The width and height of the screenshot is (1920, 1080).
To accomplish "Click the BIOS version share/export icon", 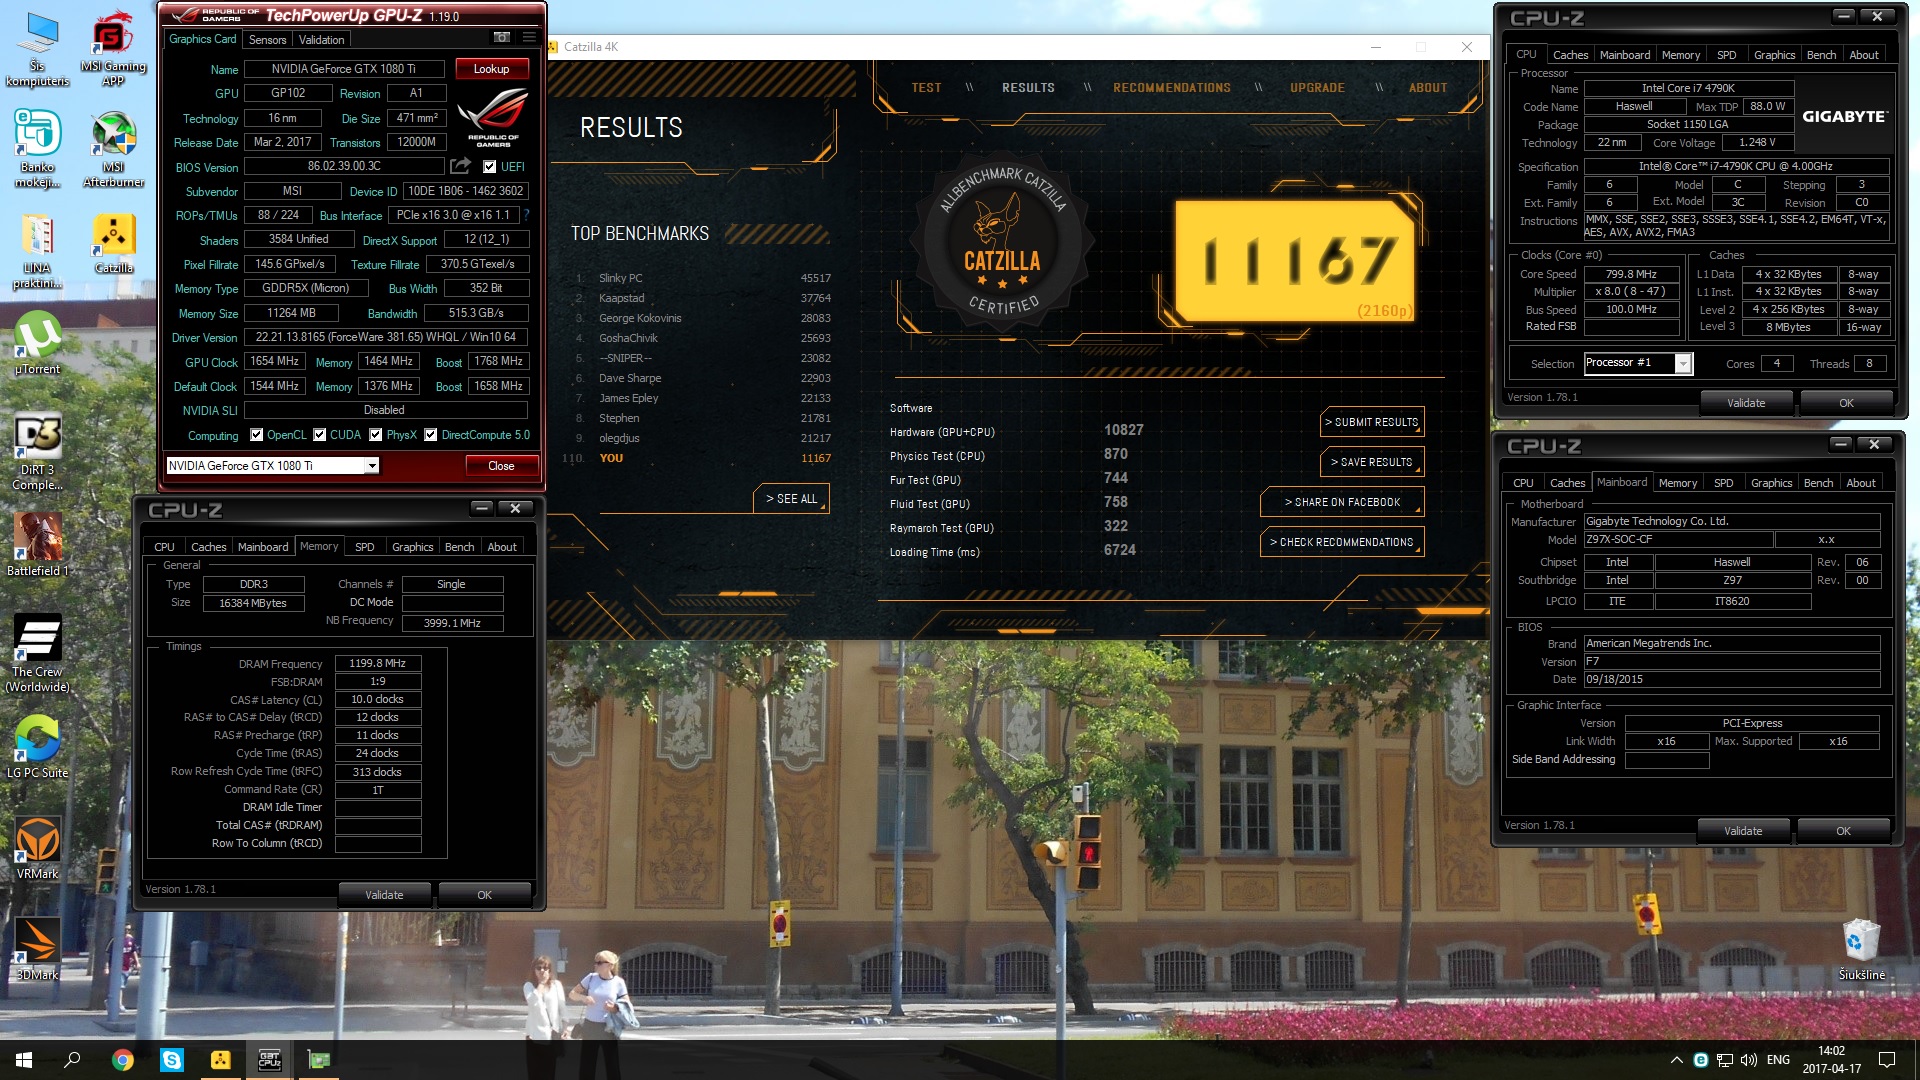I will pos(460,166).
